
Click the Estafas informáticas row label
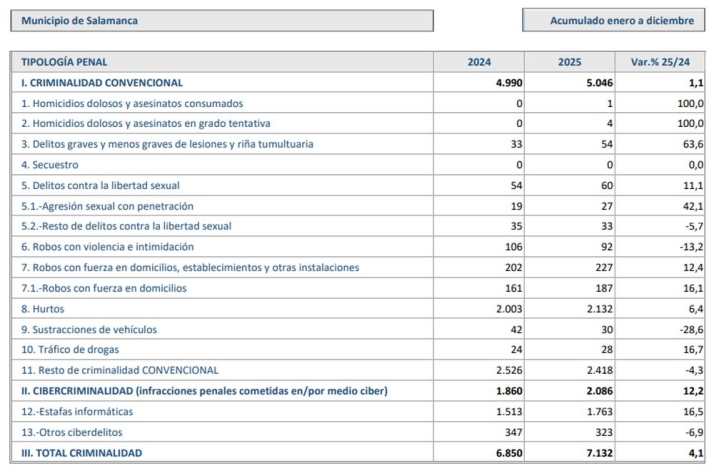click(82, 411)
